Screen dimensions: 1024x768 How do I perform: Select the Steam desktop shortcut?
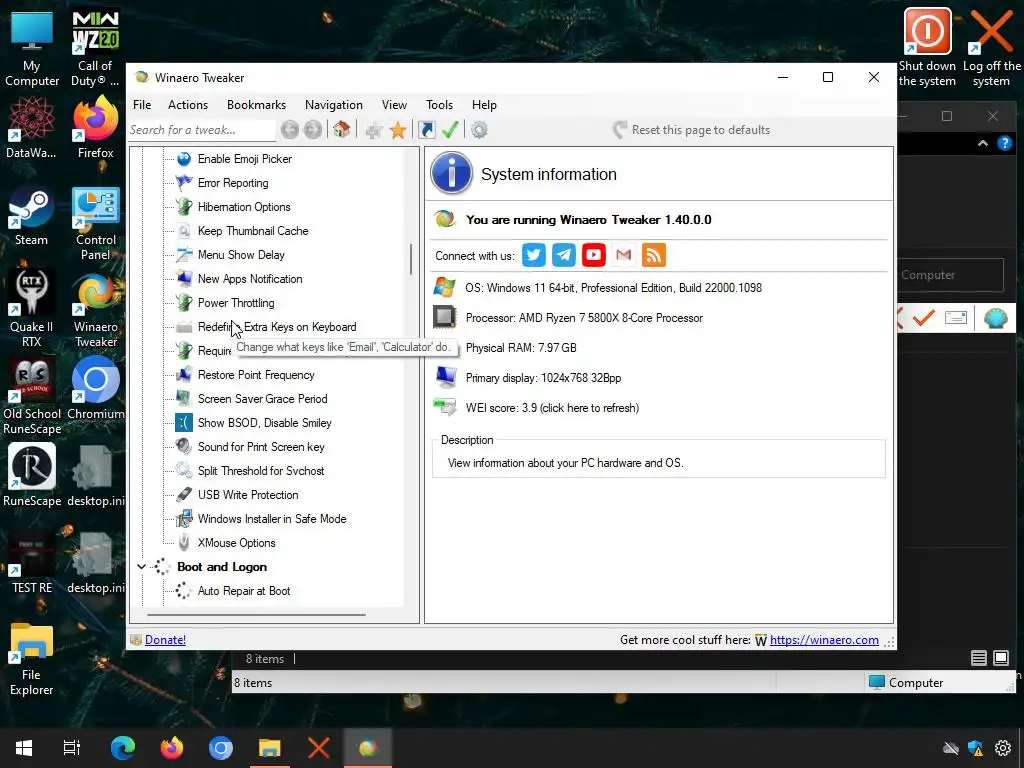(31, 217)
